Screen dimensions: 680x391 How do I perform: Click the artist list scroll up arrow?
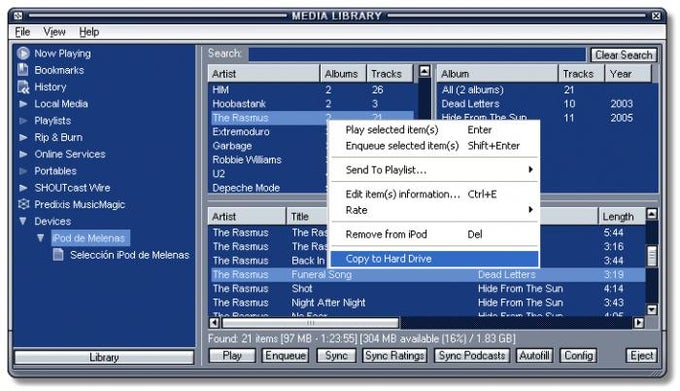[x=424, y=71]
